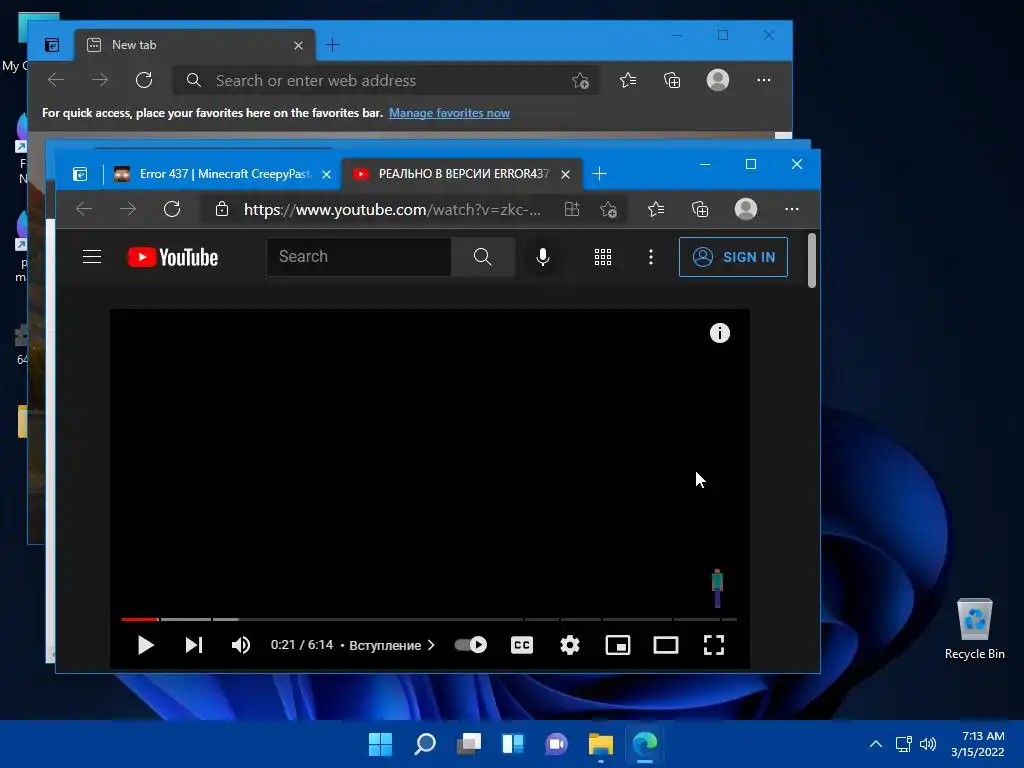The width and height of the screenshot is (1024, 768).
Task: Click Search or enter web address box
Action: (385, 80)
